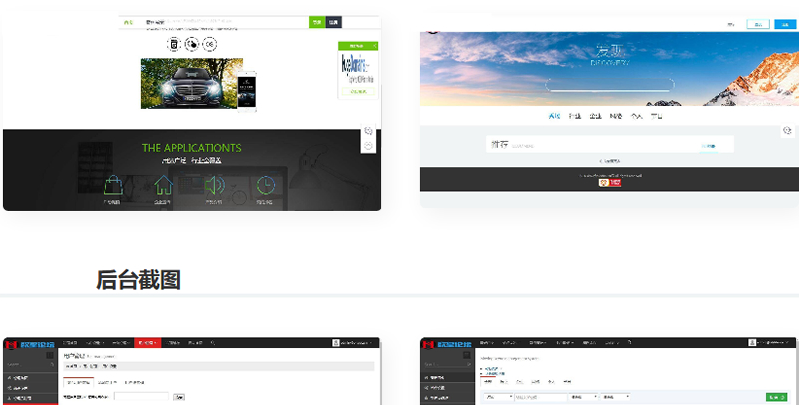Click the 后台截图 heading
Viewport: 799px width, 405px height.
tap(138, 280)
